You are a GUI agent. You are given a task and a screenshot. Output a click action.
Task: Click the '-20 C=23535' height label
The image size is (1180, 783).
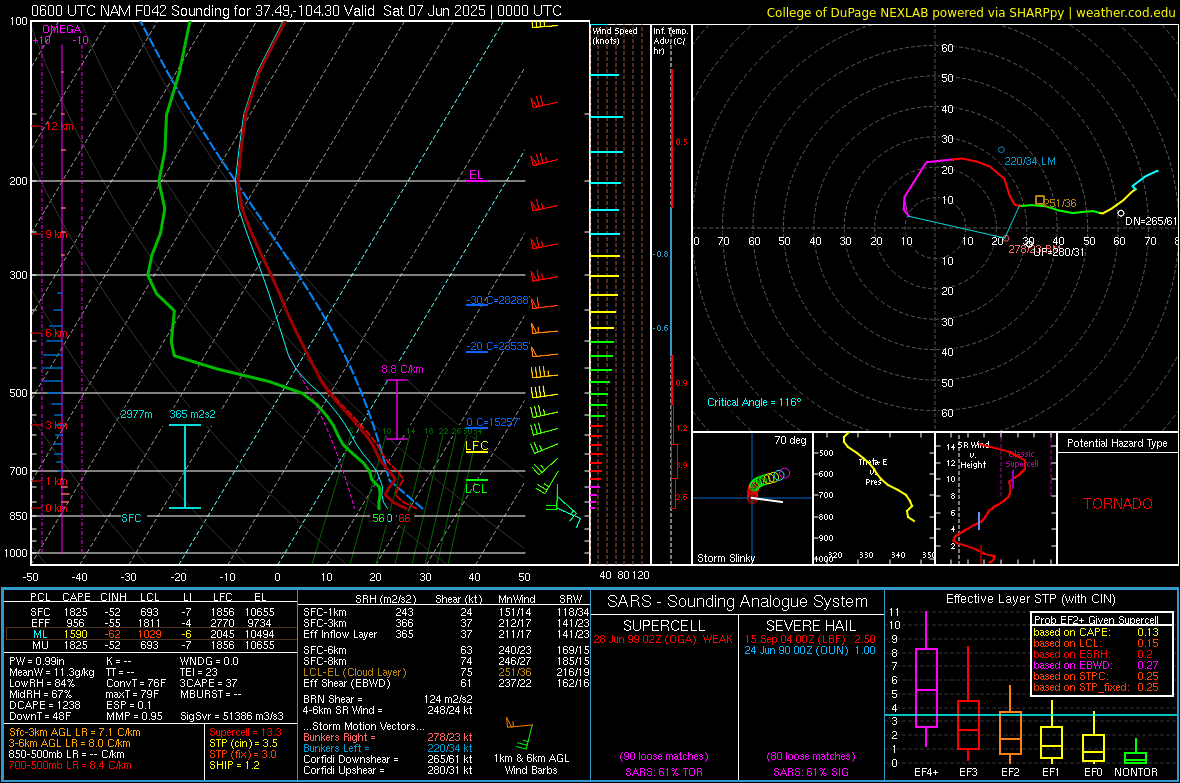498,346
